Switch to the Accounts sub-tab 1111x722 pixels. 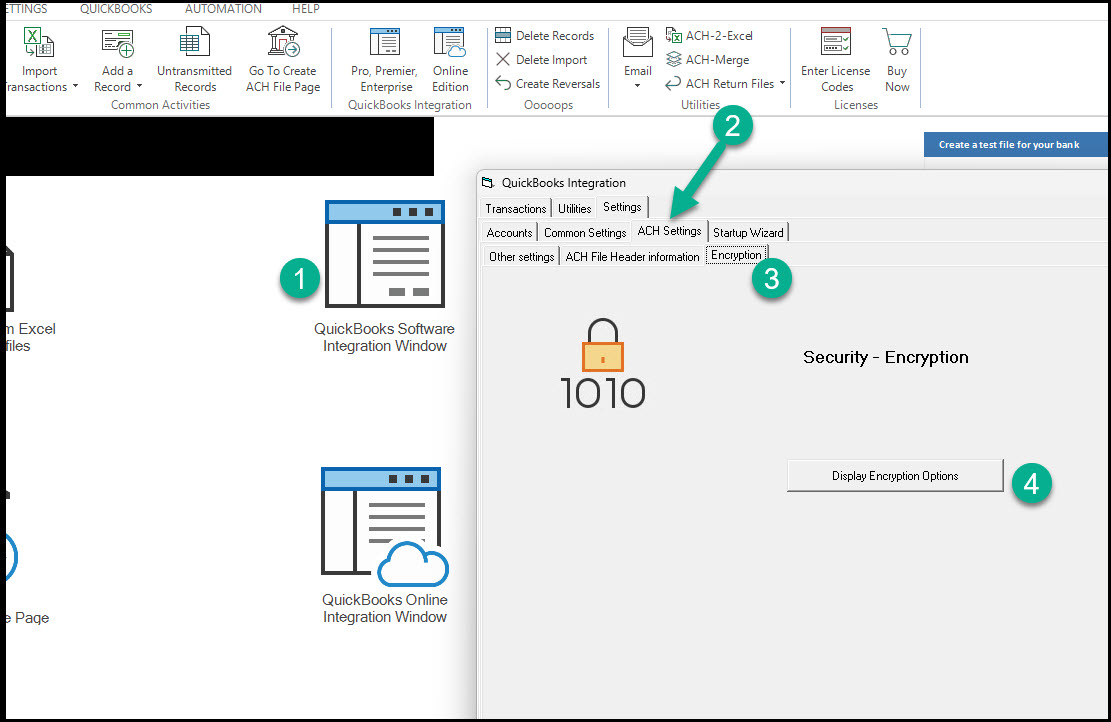point(509,232)
